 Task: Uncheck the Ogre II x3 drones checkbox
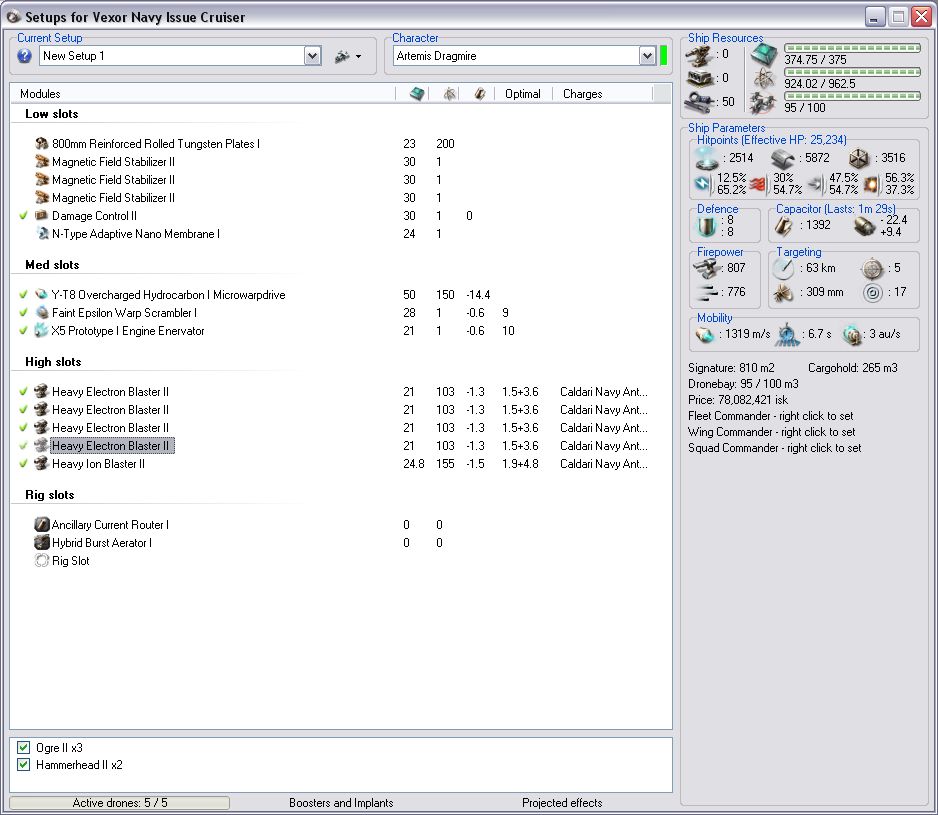[x=24, y=747]
